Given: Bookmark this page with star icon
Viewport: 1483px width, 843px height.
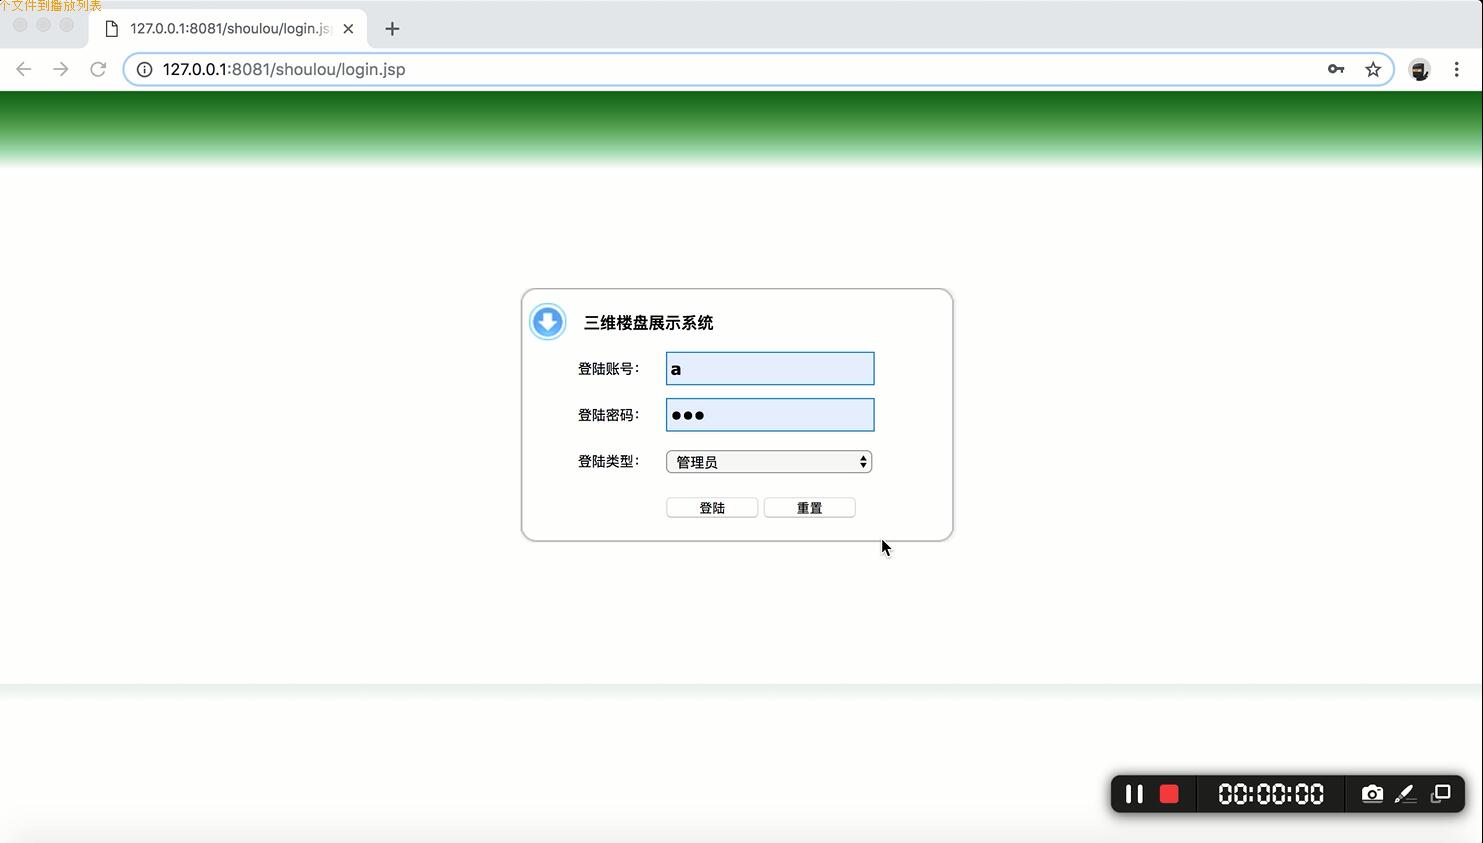Looking at the screenshot, I should [1373, 69].
